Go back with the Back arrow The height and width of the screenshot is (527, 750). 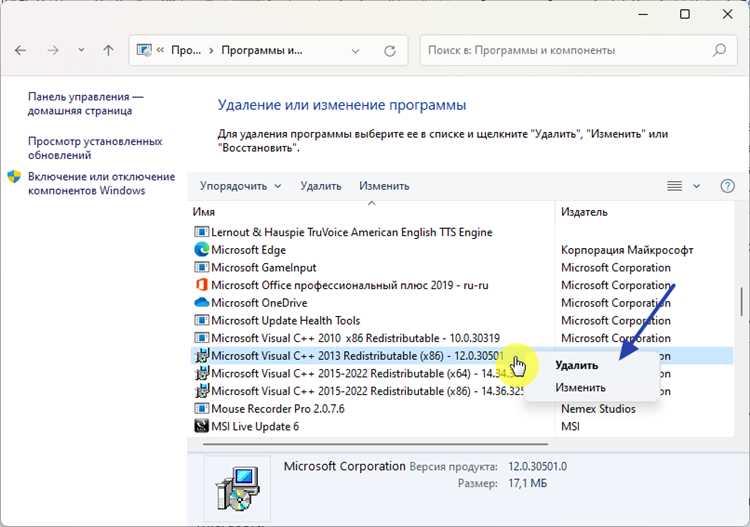pos(20,50)
